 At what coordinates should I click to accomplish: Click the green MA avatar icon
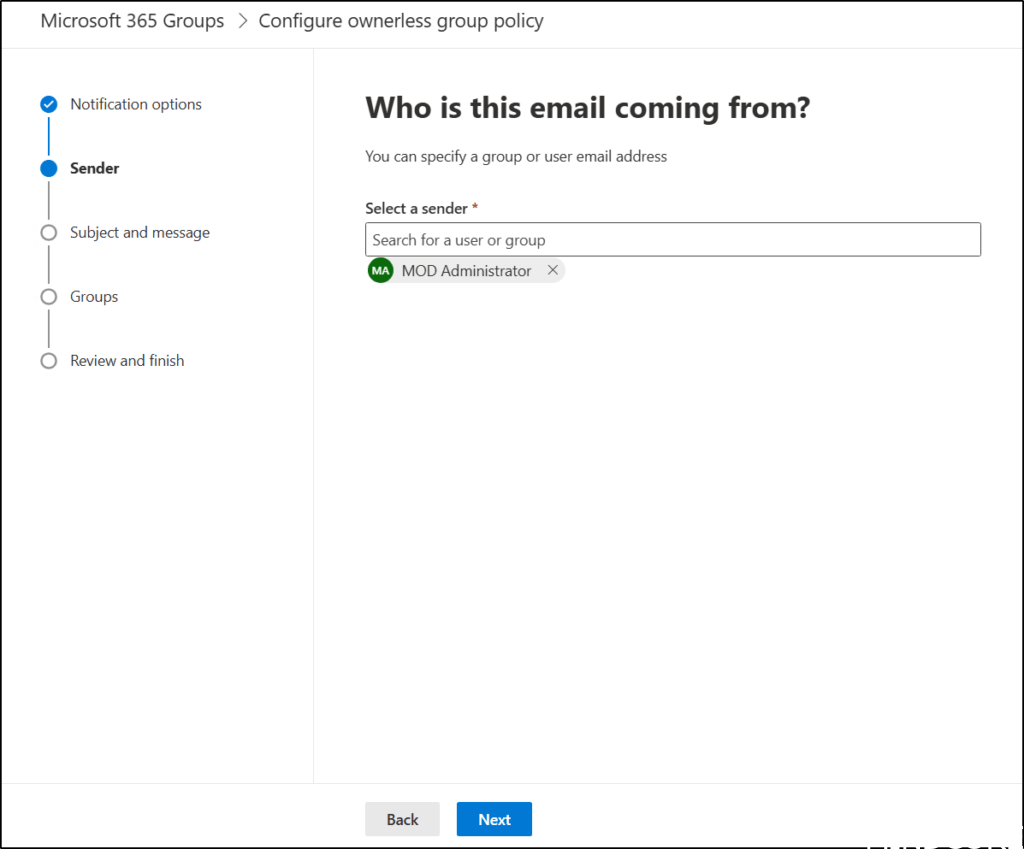click(381, 271)
